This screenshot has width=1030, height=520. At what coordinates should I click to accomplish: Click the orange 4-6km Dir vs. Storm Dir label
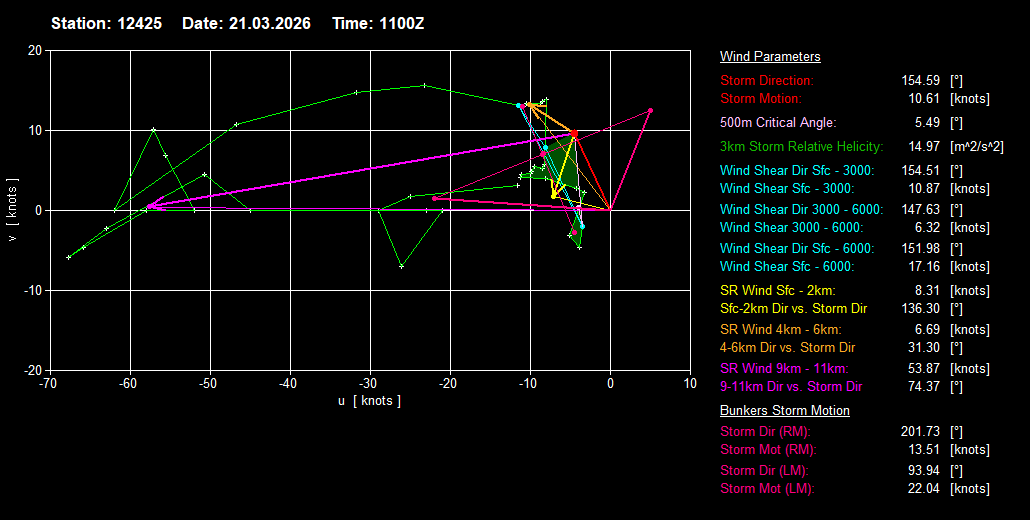coord(788,348)
